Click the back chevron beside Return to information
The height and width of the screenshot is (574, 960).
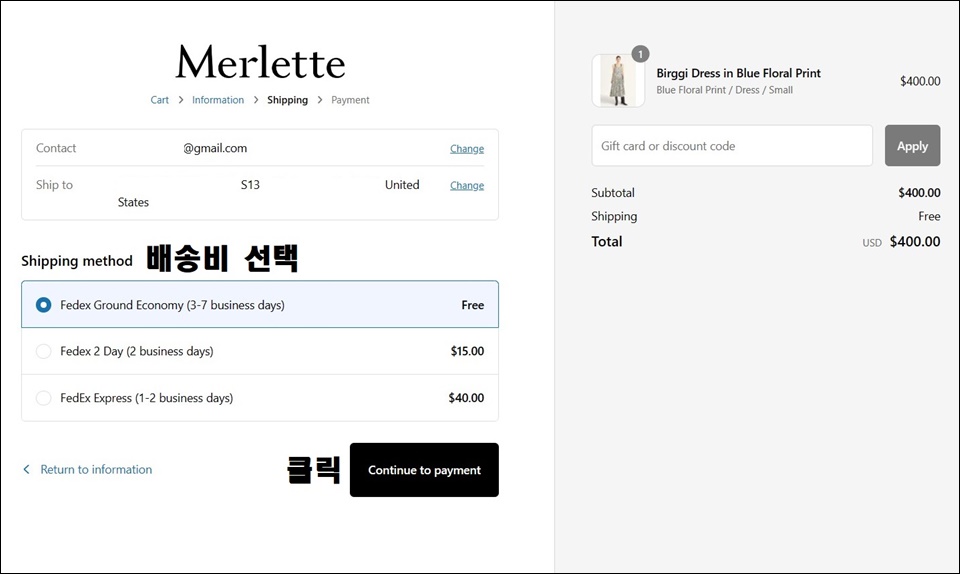[x=26, y=469]
